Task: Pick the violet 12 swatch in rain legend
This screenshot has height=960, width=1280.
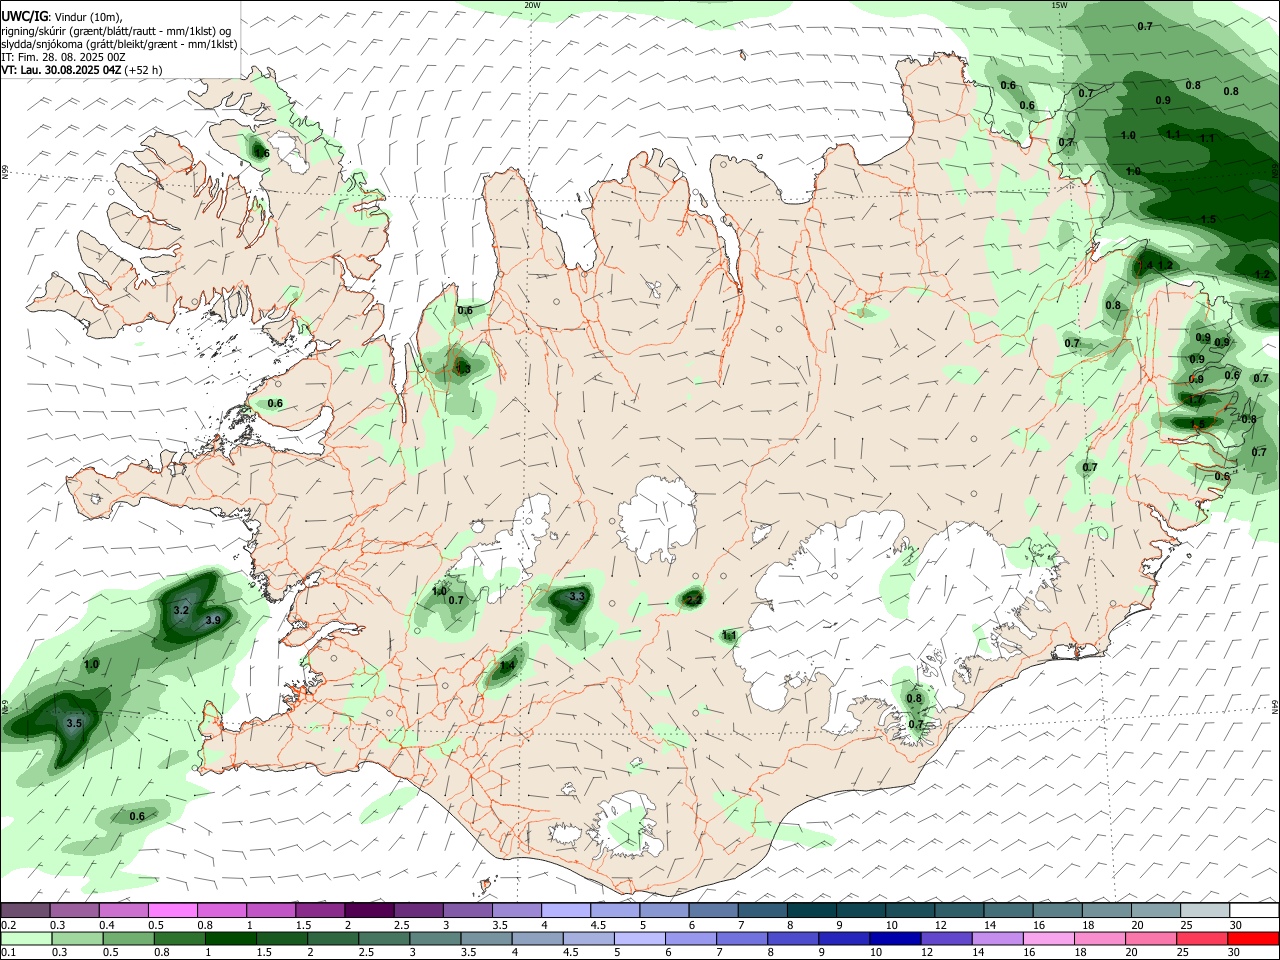Action: pyautogui.click(x=946, y=938)
